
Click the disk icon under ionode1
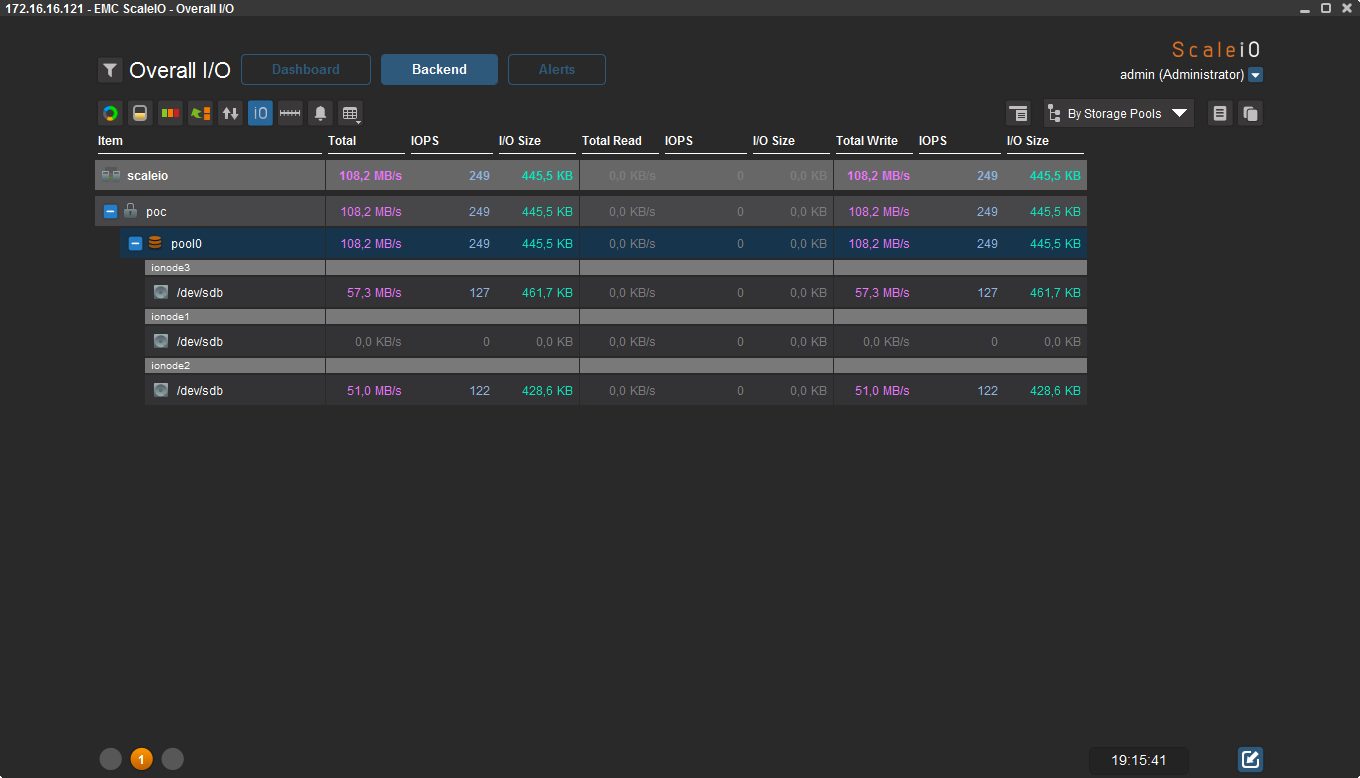(x=161, y=341)
